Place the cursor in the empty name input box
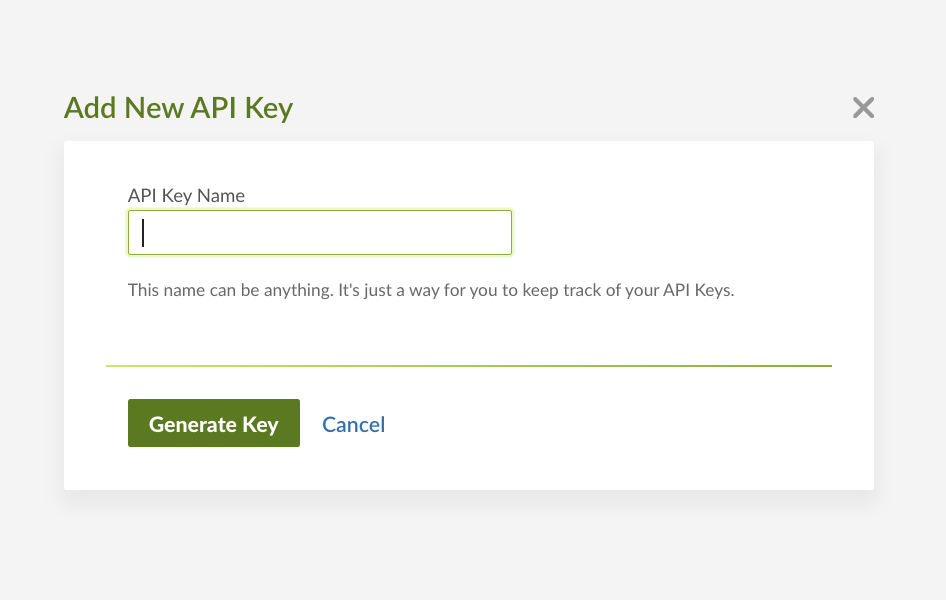The height and width of the screenshot is (600, 946). [320, 232]
